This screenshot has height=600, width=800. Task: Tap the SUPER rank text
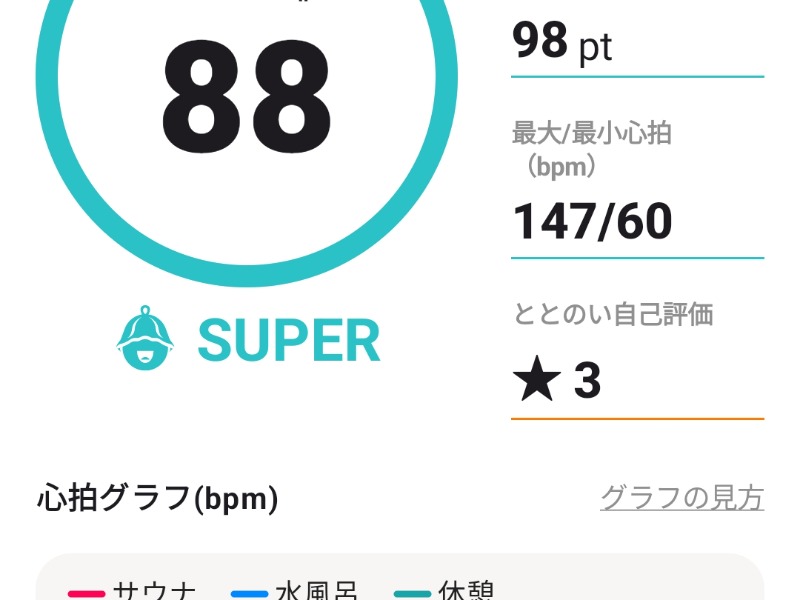tap(289, 341)
